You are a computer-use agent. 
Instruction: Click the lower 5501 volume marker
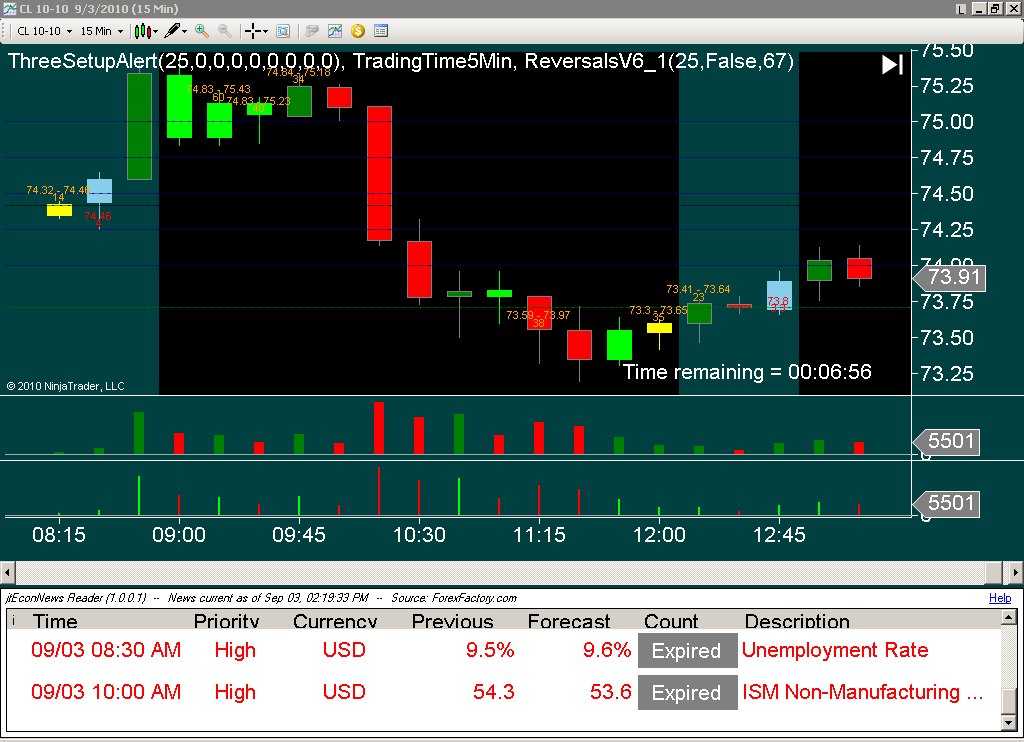pos(947,503)
